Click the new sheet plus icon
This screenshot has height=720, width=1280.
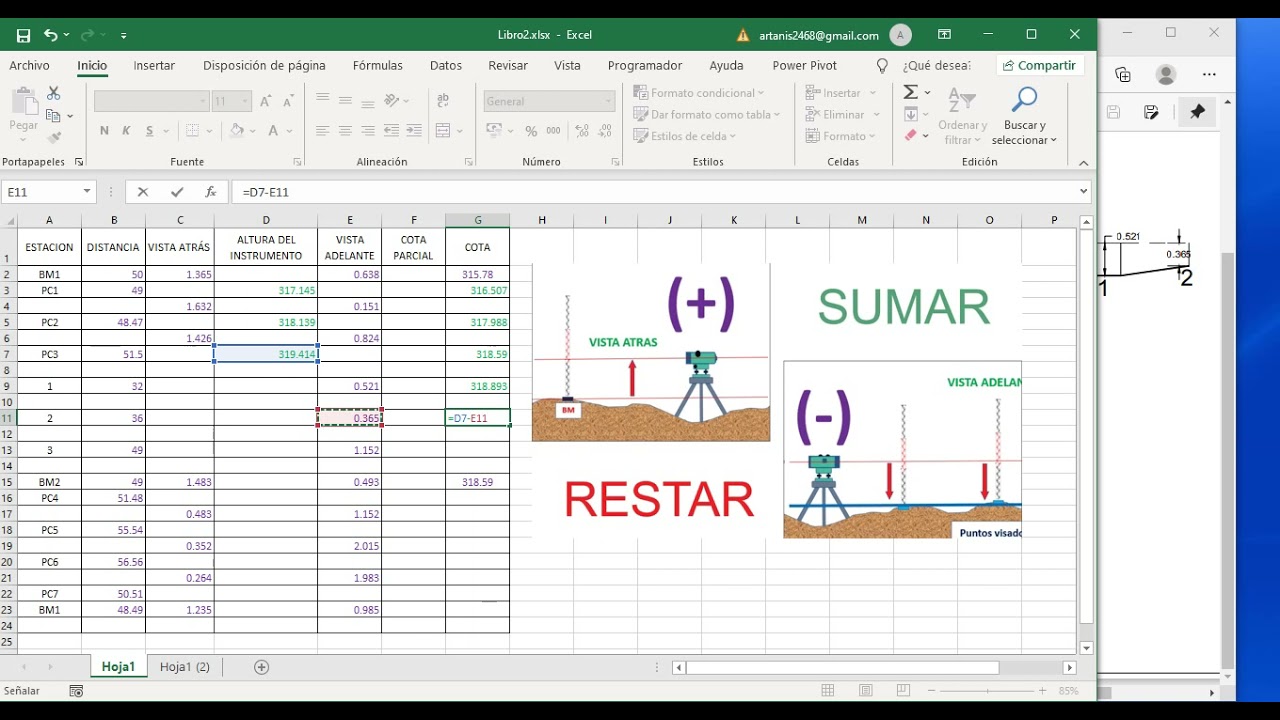(x=262, y=667)
